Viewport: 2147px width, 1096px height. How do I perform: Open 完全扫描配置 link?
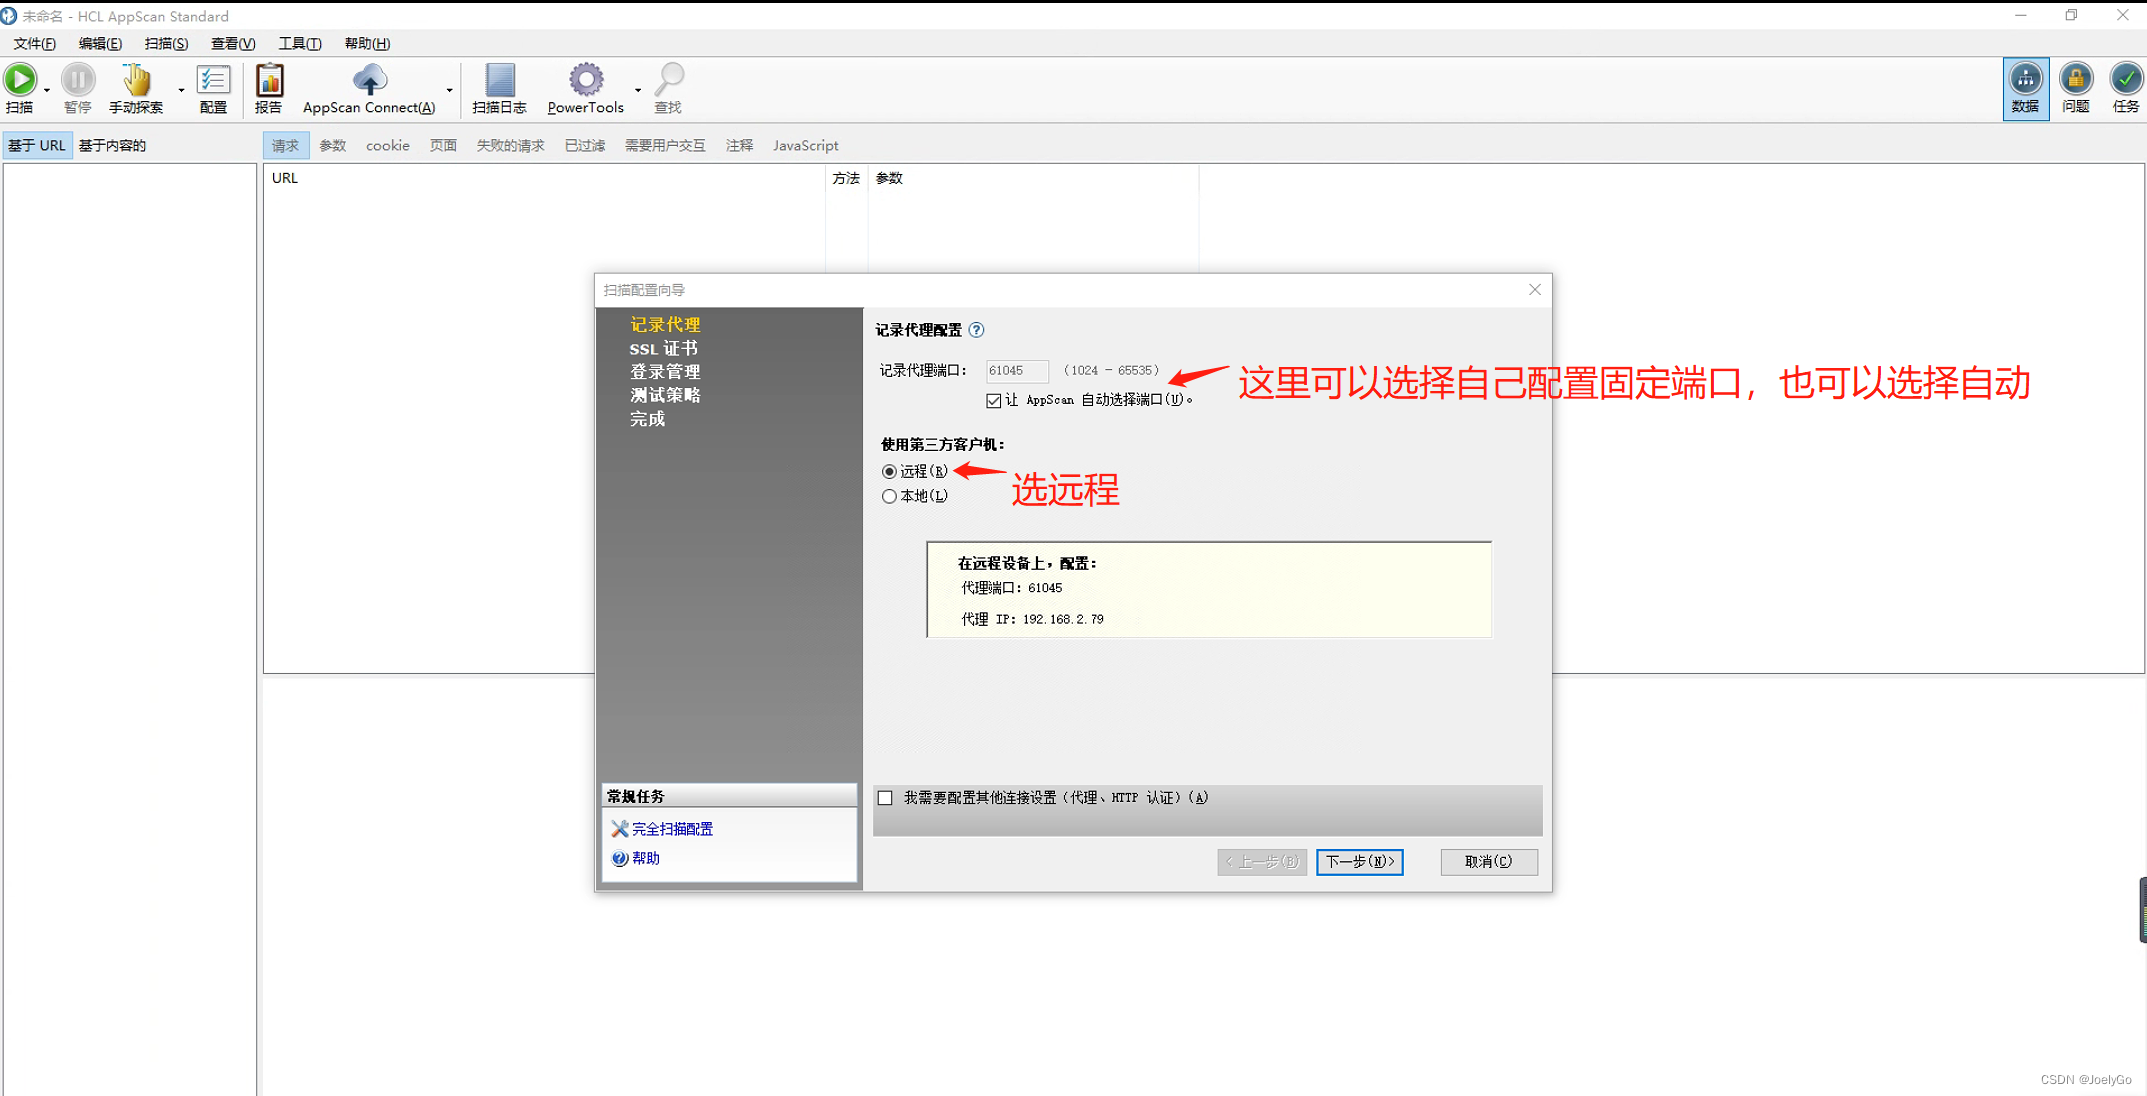click(x=671, y=829)
